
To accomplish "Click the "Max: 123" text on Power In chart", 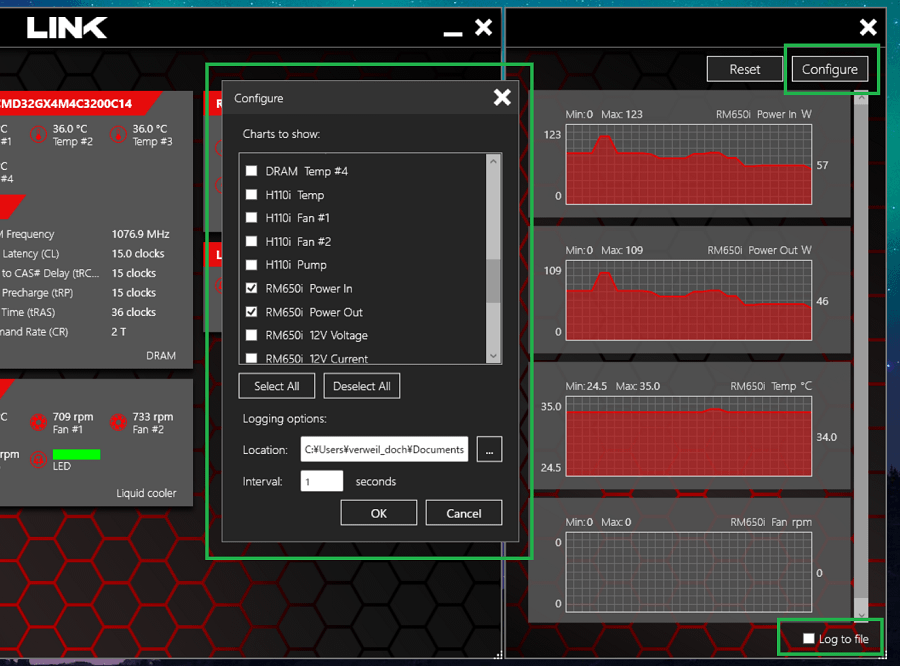I will tap(622, 114).
